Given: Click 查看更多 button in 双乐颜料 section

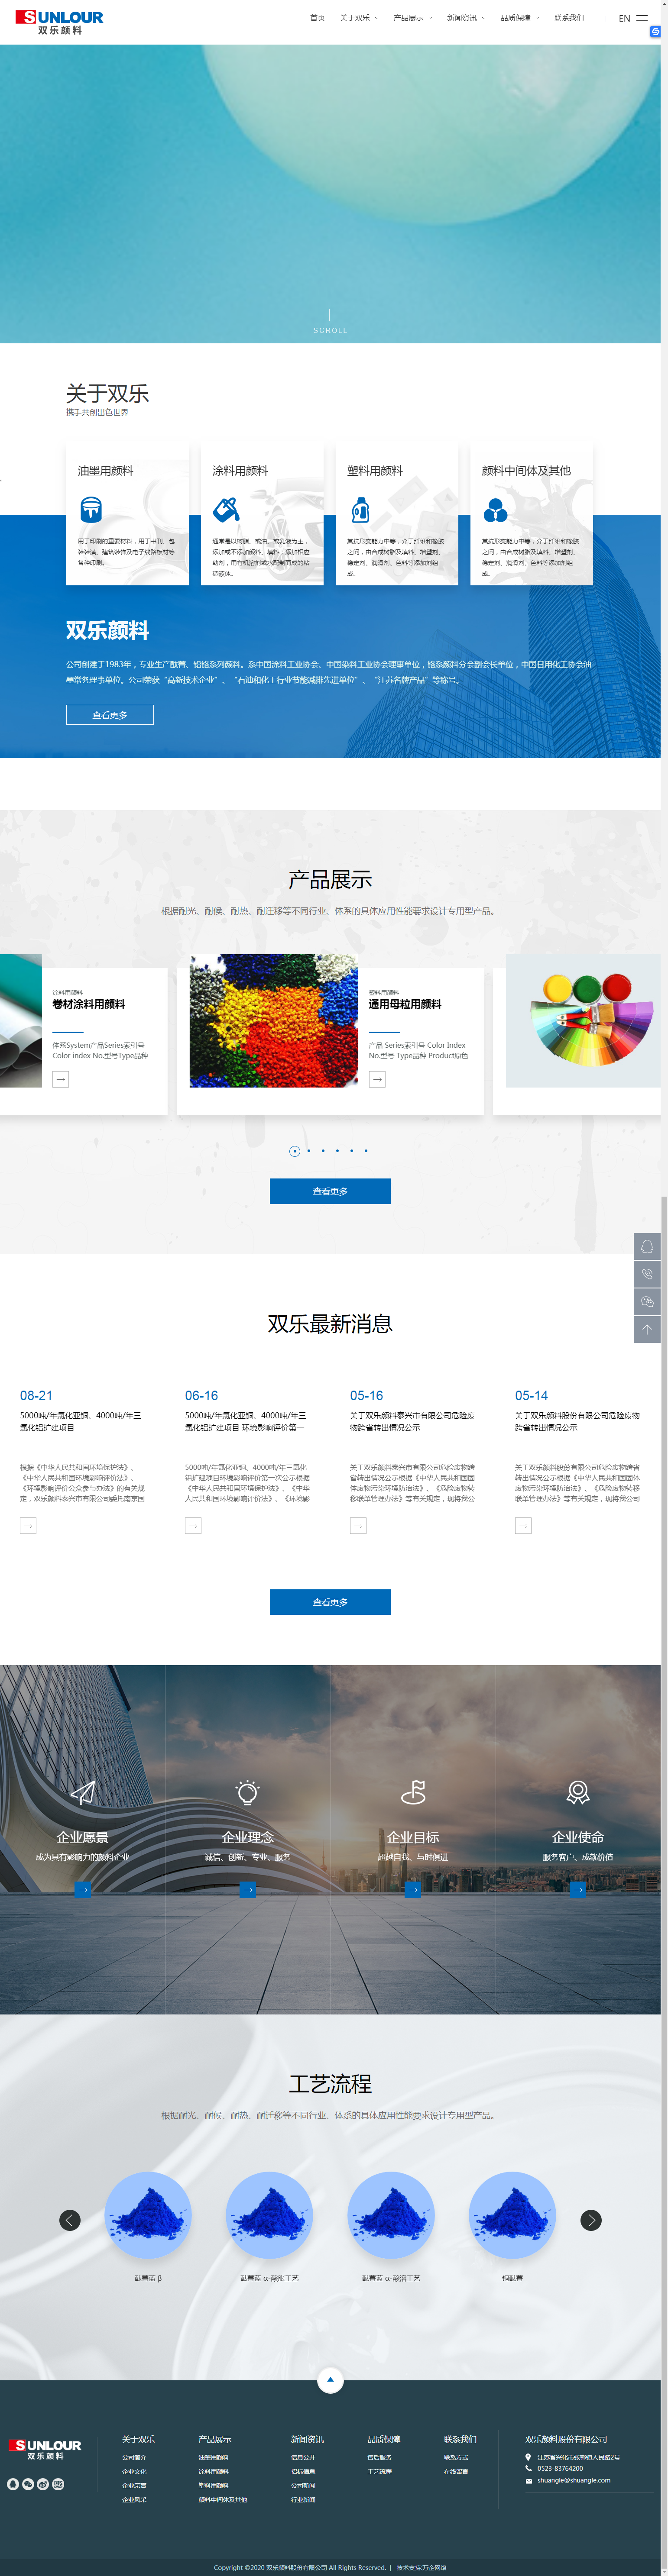Looking at the screenshot, I should pyautogui.click(x=110, y=715).
